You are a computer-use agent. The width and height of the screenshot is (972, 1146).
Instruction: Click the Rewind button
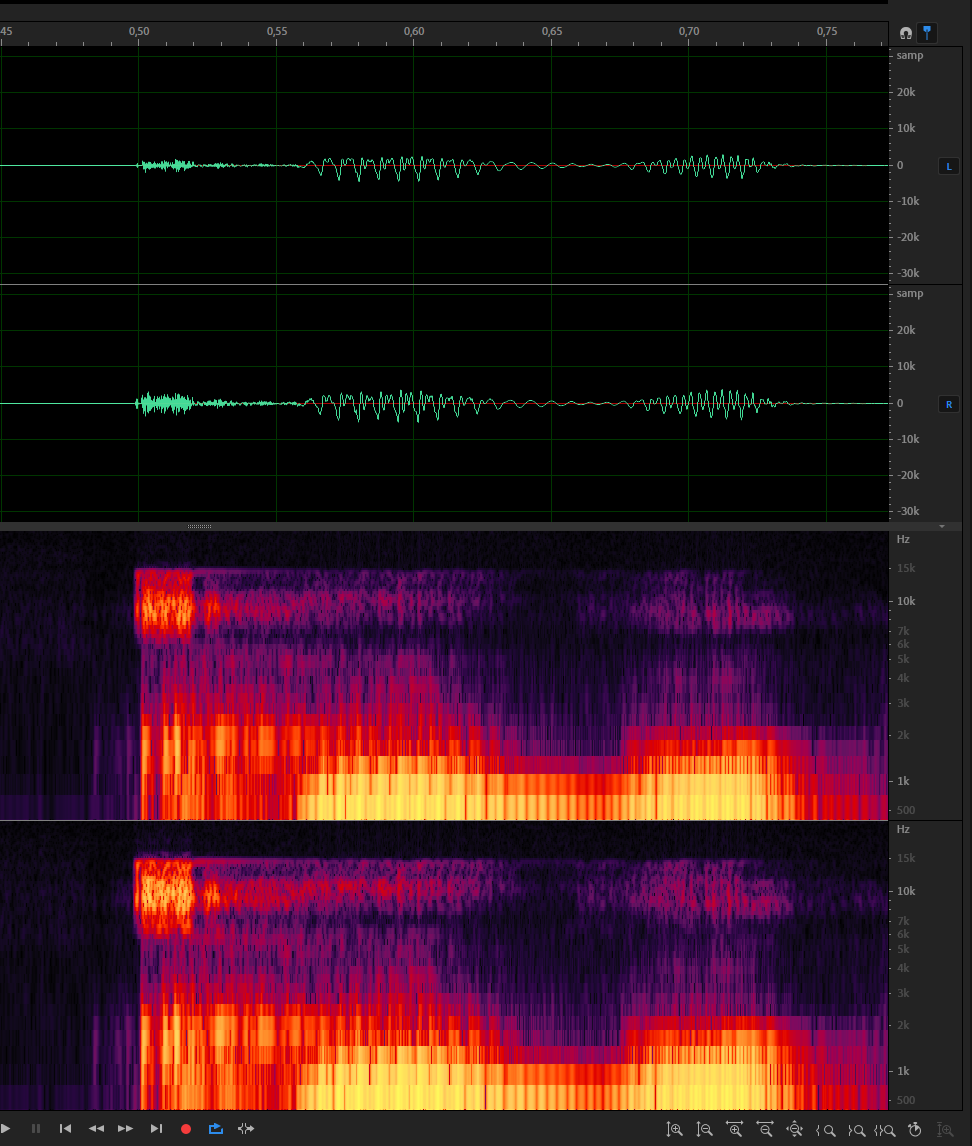click(x=96, y=1129)
